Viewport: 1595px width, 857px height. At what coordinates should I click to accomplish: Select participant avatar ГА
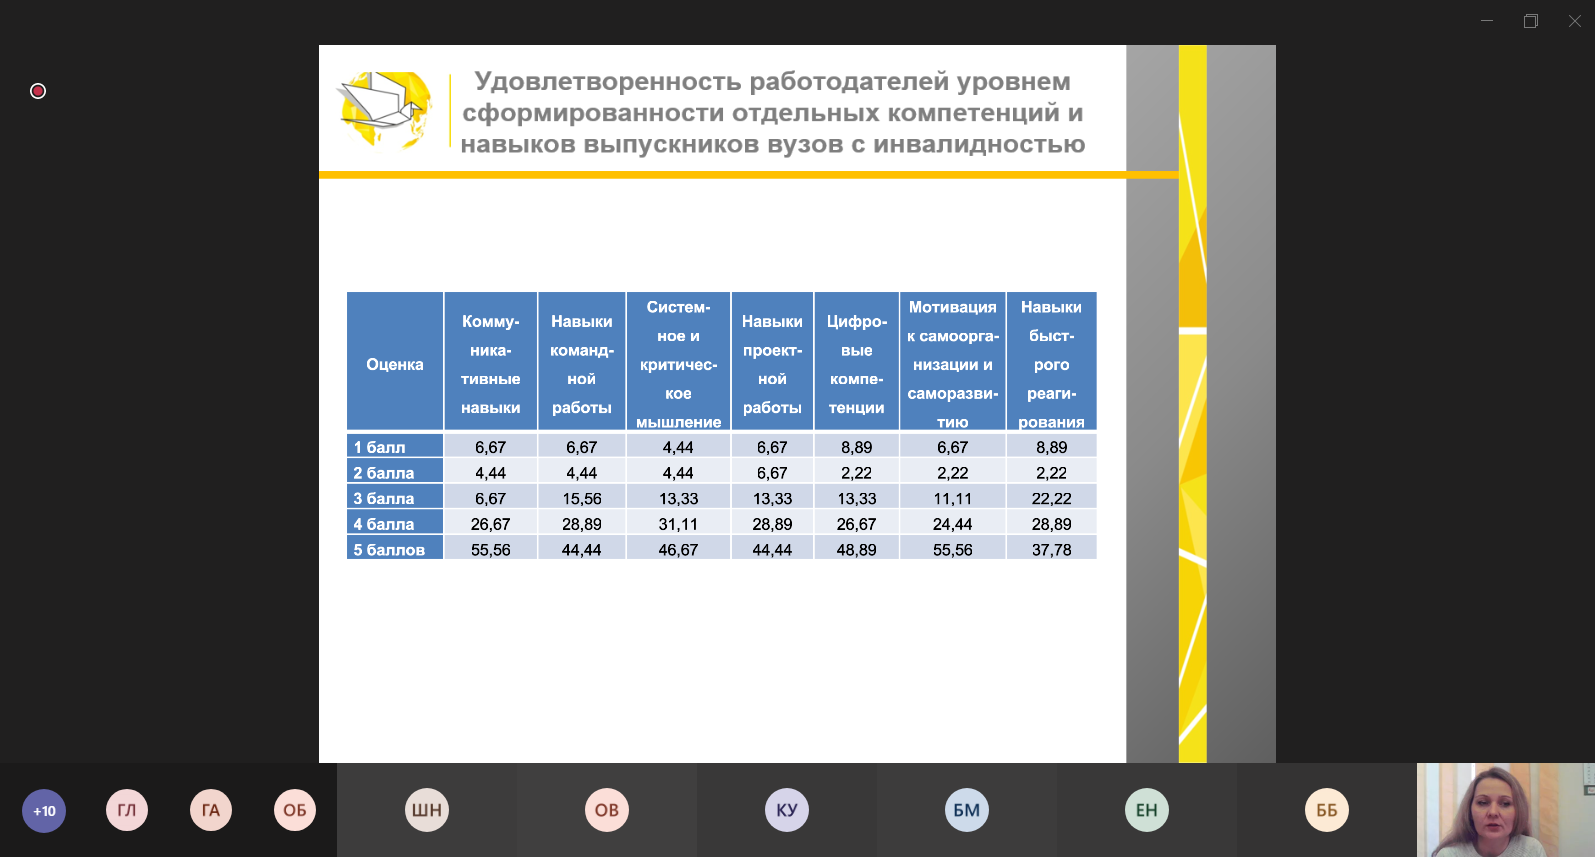tap(211, 810)
